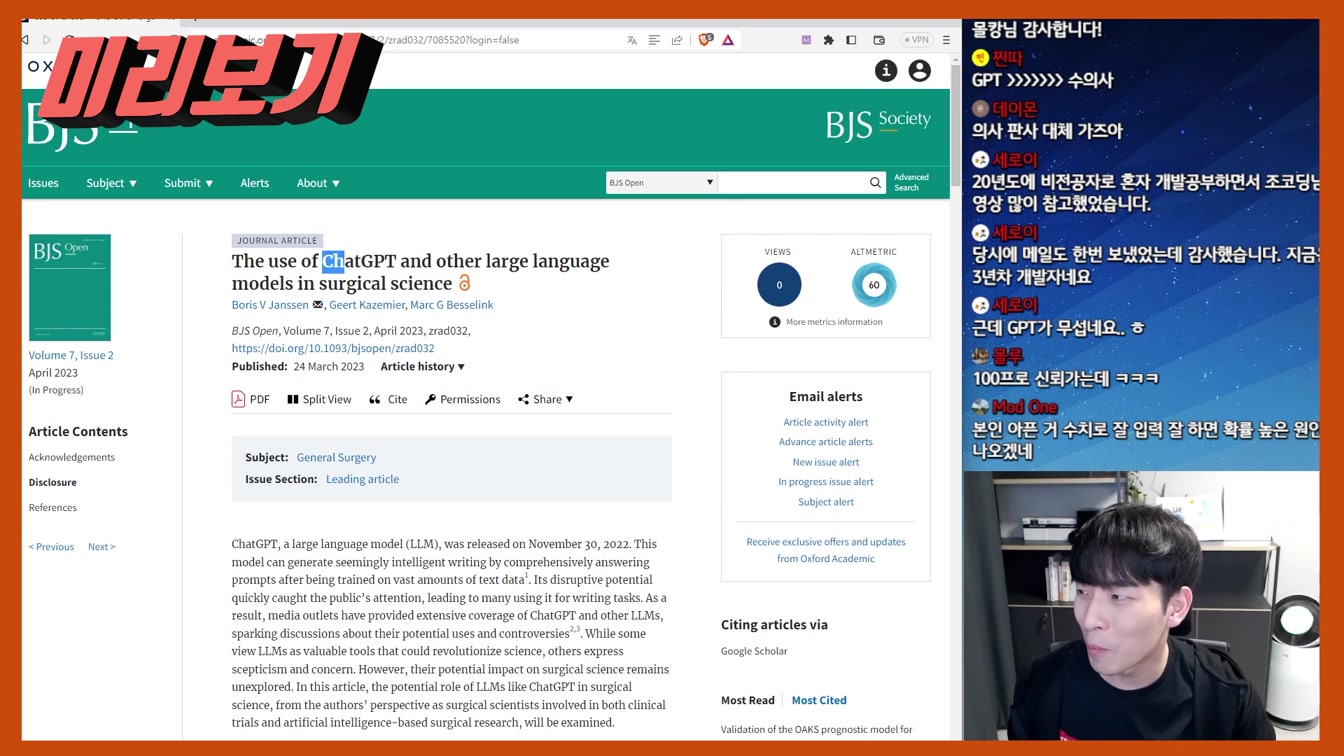Viewport: 1344px width, 756px height.
Task: Jump to Acknowledgements section
Action: click(71, 457)
